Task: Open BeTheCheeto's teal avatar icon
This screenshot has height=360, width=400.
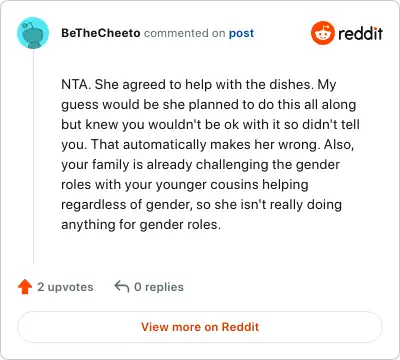Action: pyautogui.click(x=33, y=33)
